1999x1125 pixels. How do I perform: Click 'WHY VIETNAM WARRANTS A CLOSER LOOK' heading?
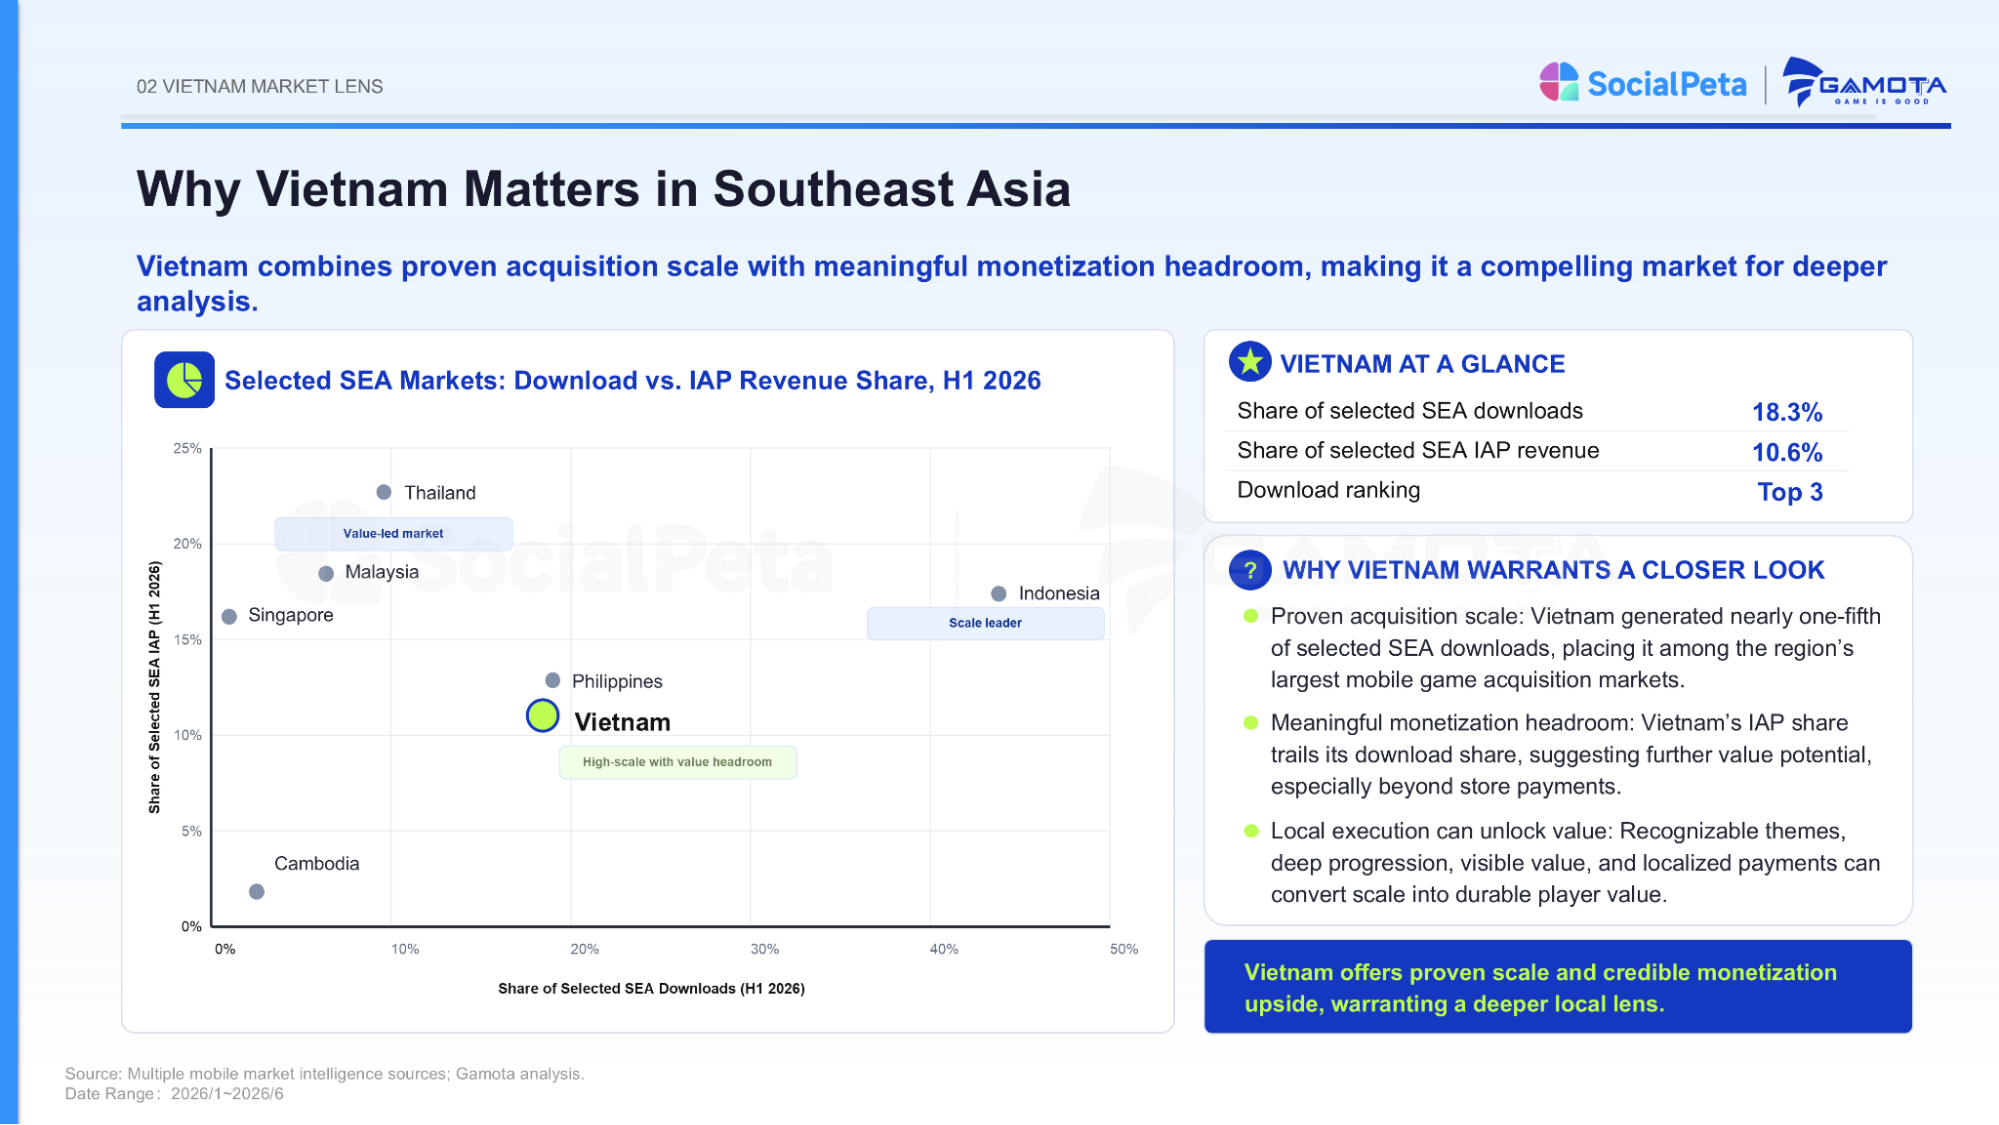[1553, 570]
